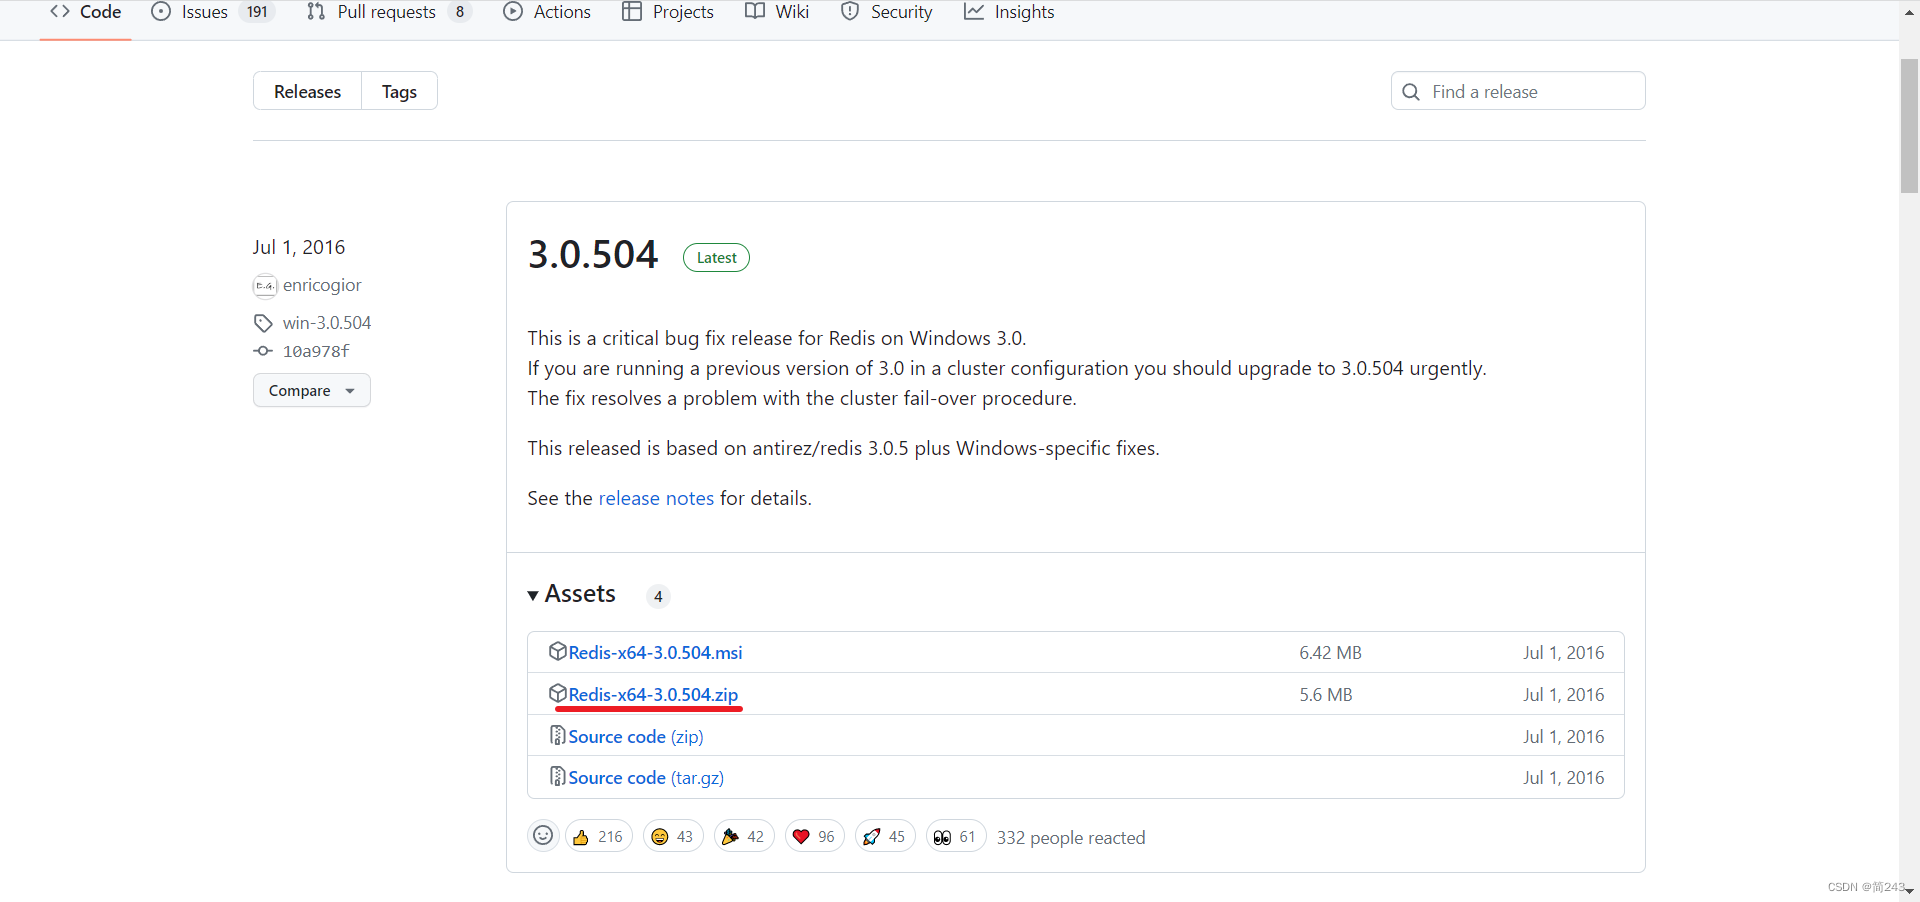
Task: Click enricogior's avatar image
Action: point(265,286)
